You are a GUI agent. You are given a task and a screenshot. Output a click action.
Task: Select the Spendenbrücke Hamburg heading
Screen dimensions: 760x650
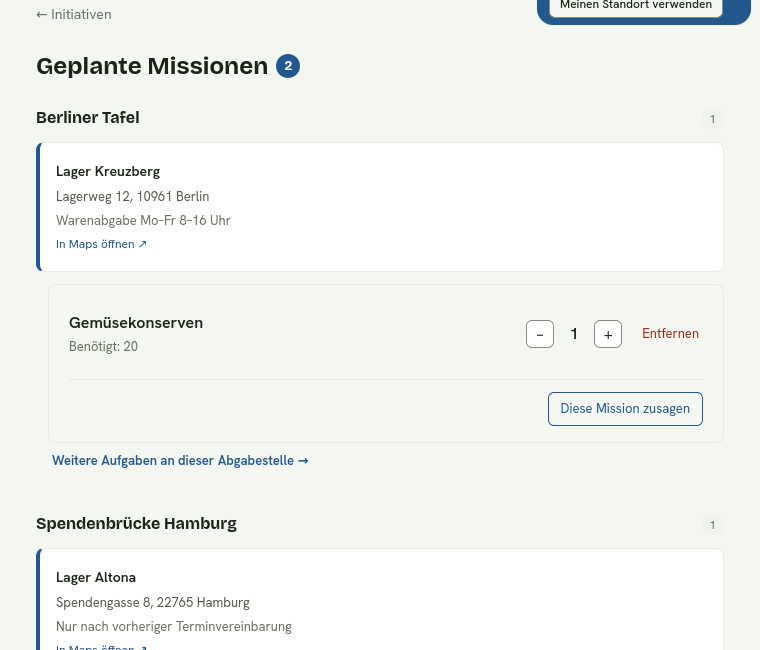(x=137, y=523)
